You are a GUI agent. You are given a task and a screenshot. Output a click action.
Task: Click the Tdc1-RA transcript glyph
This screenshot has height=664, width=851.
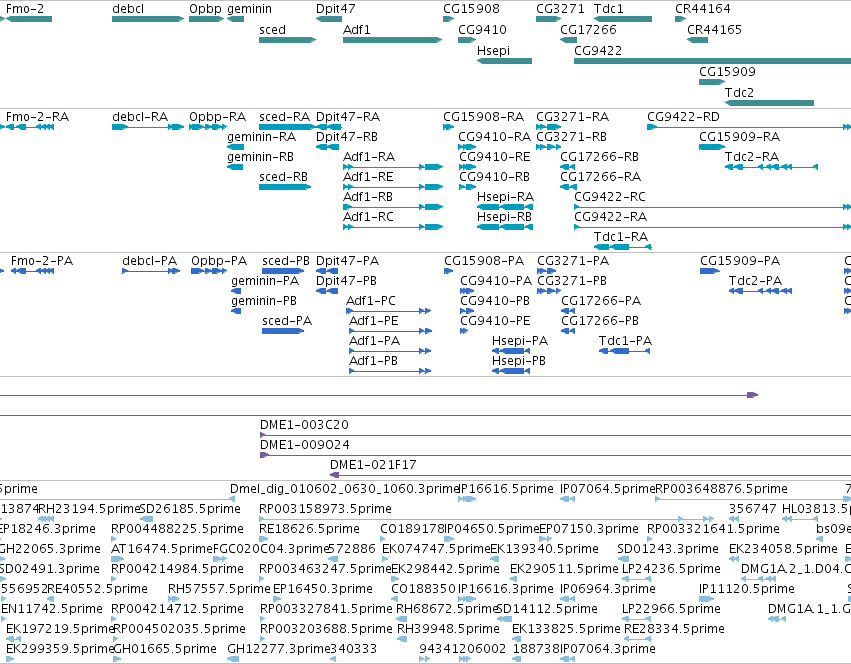pos(623,247)
